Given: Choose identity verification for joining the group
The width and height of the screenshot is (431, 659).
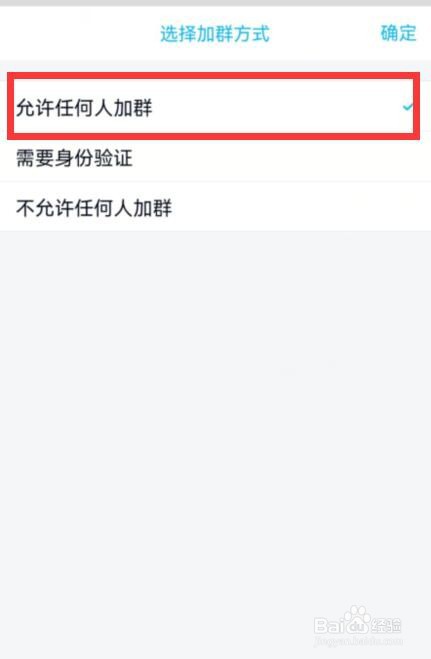Looking at the screenshot, I should point(216,158).
